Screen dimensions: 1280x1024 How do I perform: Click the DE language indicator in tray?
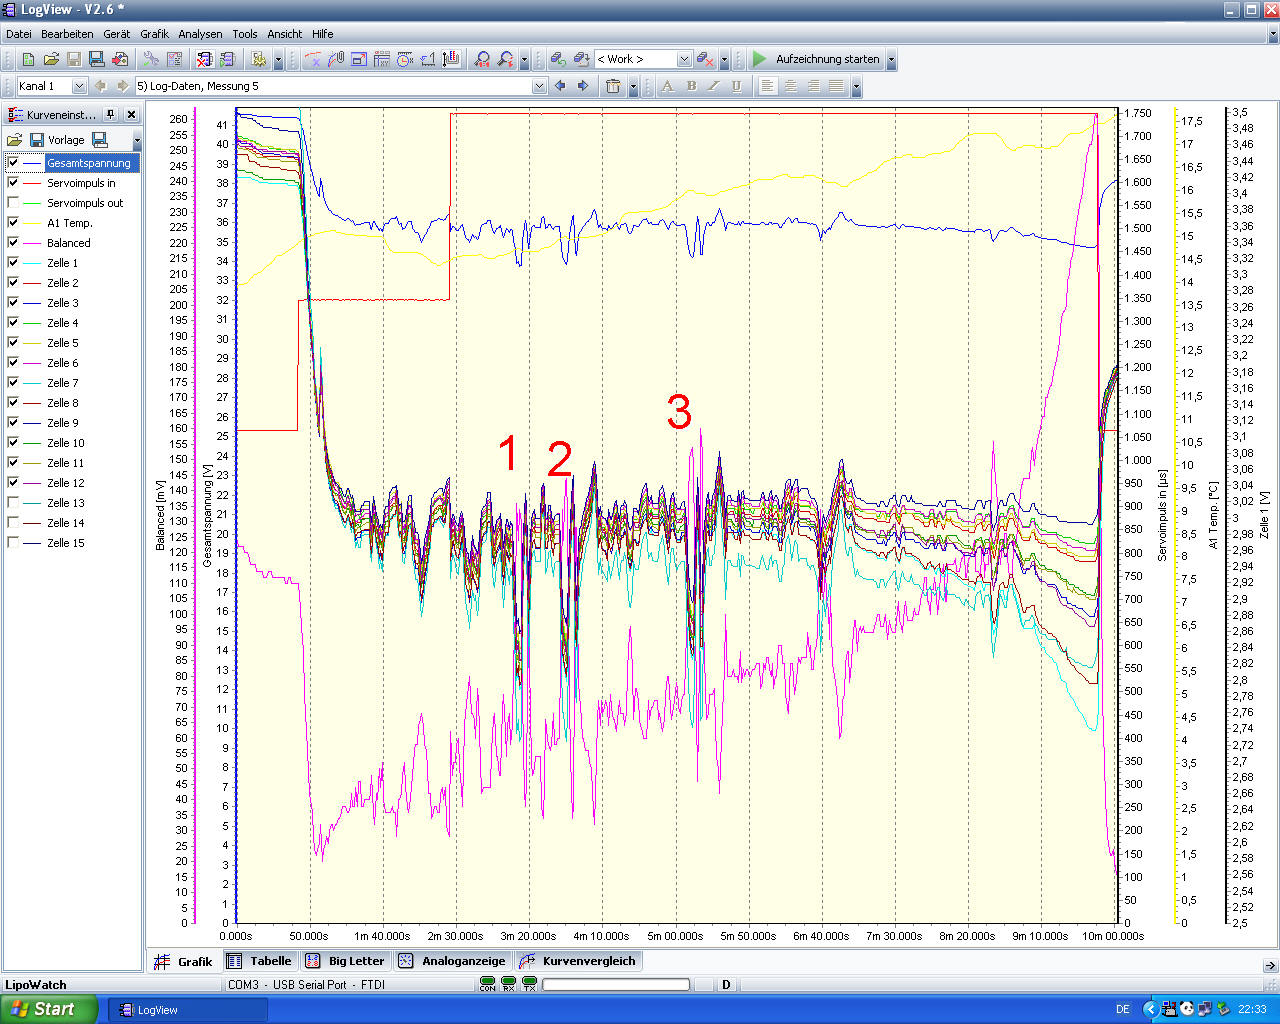pyautogui.click(x=1123, y=1010)
